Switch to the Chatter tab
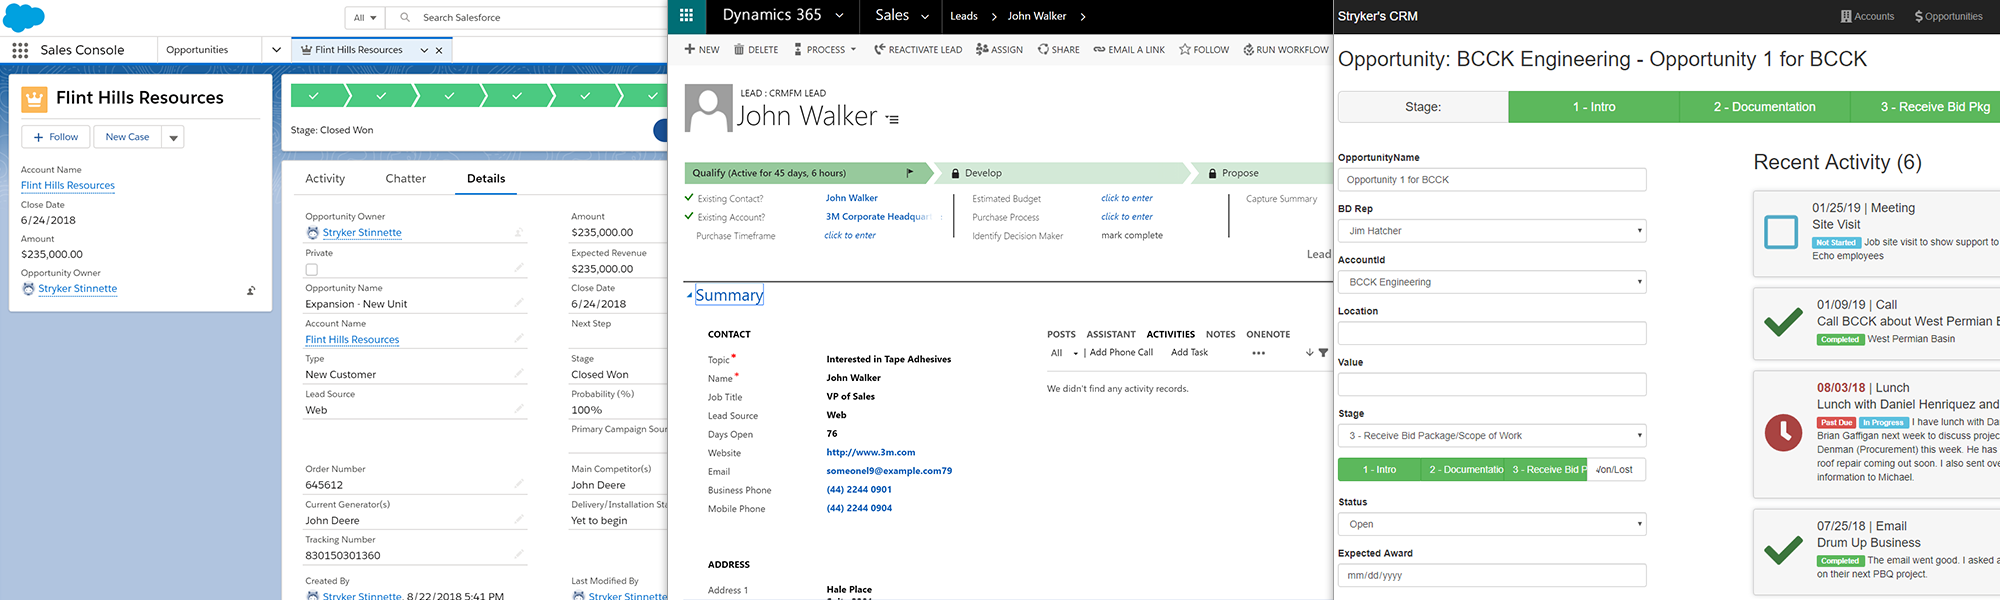Screen dimensions: 2000x600 (406, 179)
